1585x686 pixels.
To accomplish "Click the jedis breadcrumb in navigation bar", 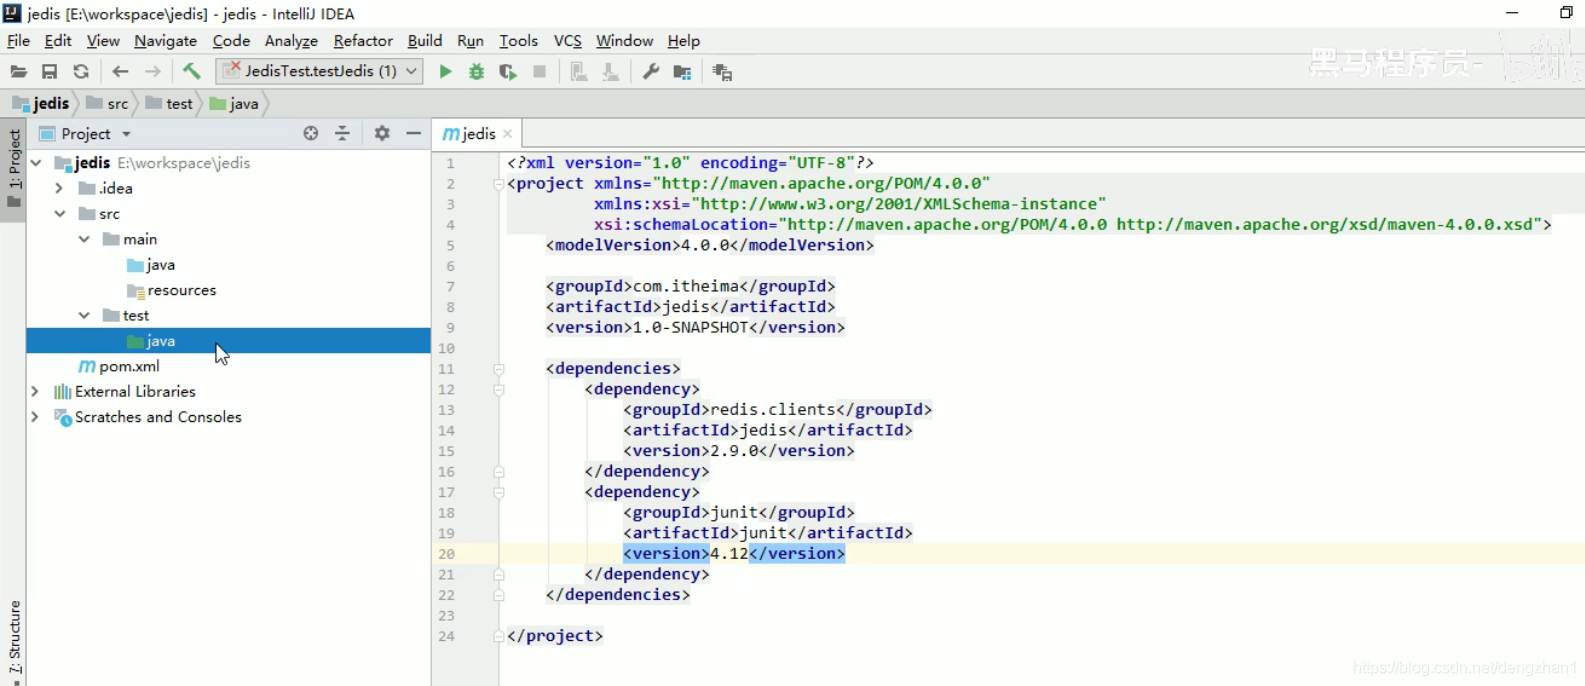I will click(42, 104).
